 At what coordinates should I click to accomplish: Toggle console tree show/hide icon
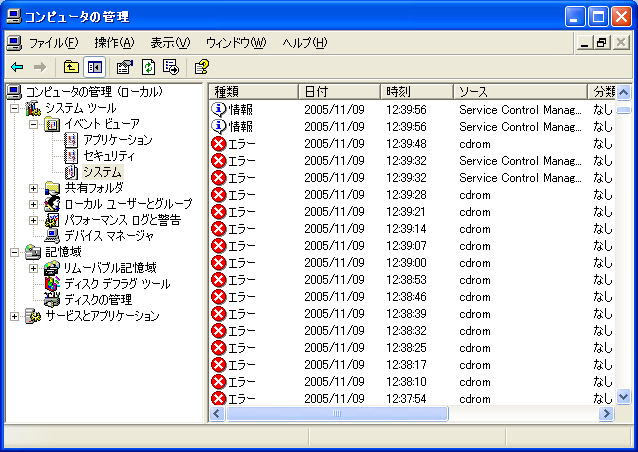[94, 67]
